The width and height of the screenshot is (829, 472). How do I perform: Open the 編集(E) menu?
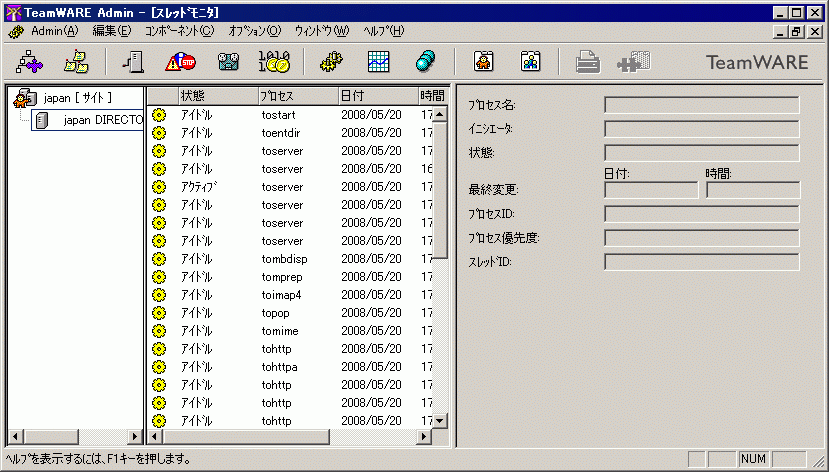112,31
